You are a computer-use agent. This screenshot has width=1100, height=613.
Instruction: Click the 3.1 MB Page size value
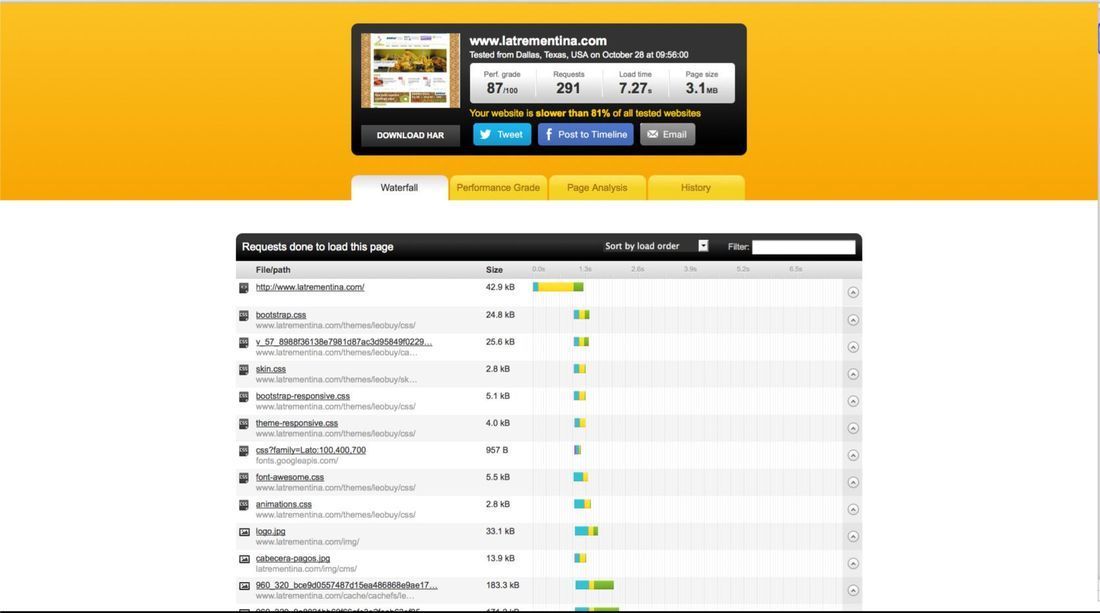pyautogui.click(x=702, y=88)
